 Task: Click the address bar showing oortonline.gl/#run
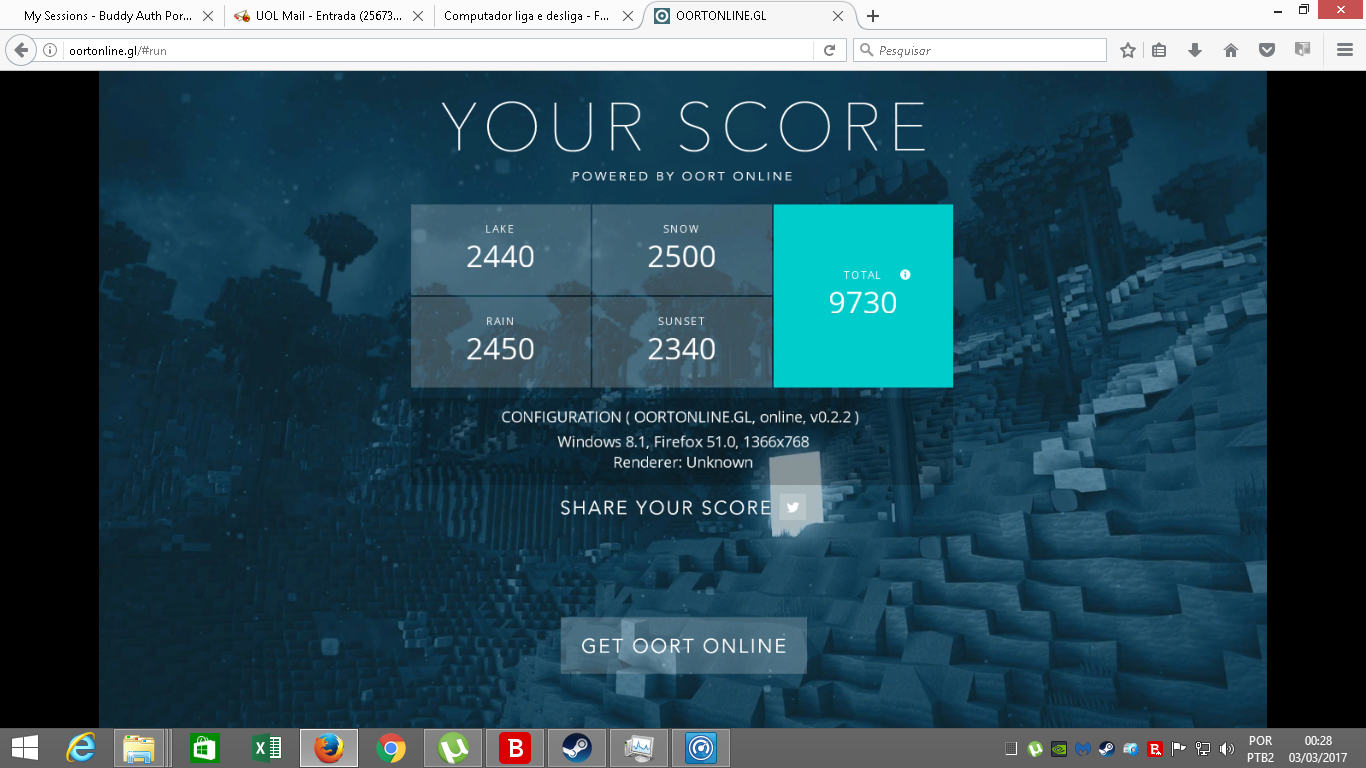tap(440, 50)
